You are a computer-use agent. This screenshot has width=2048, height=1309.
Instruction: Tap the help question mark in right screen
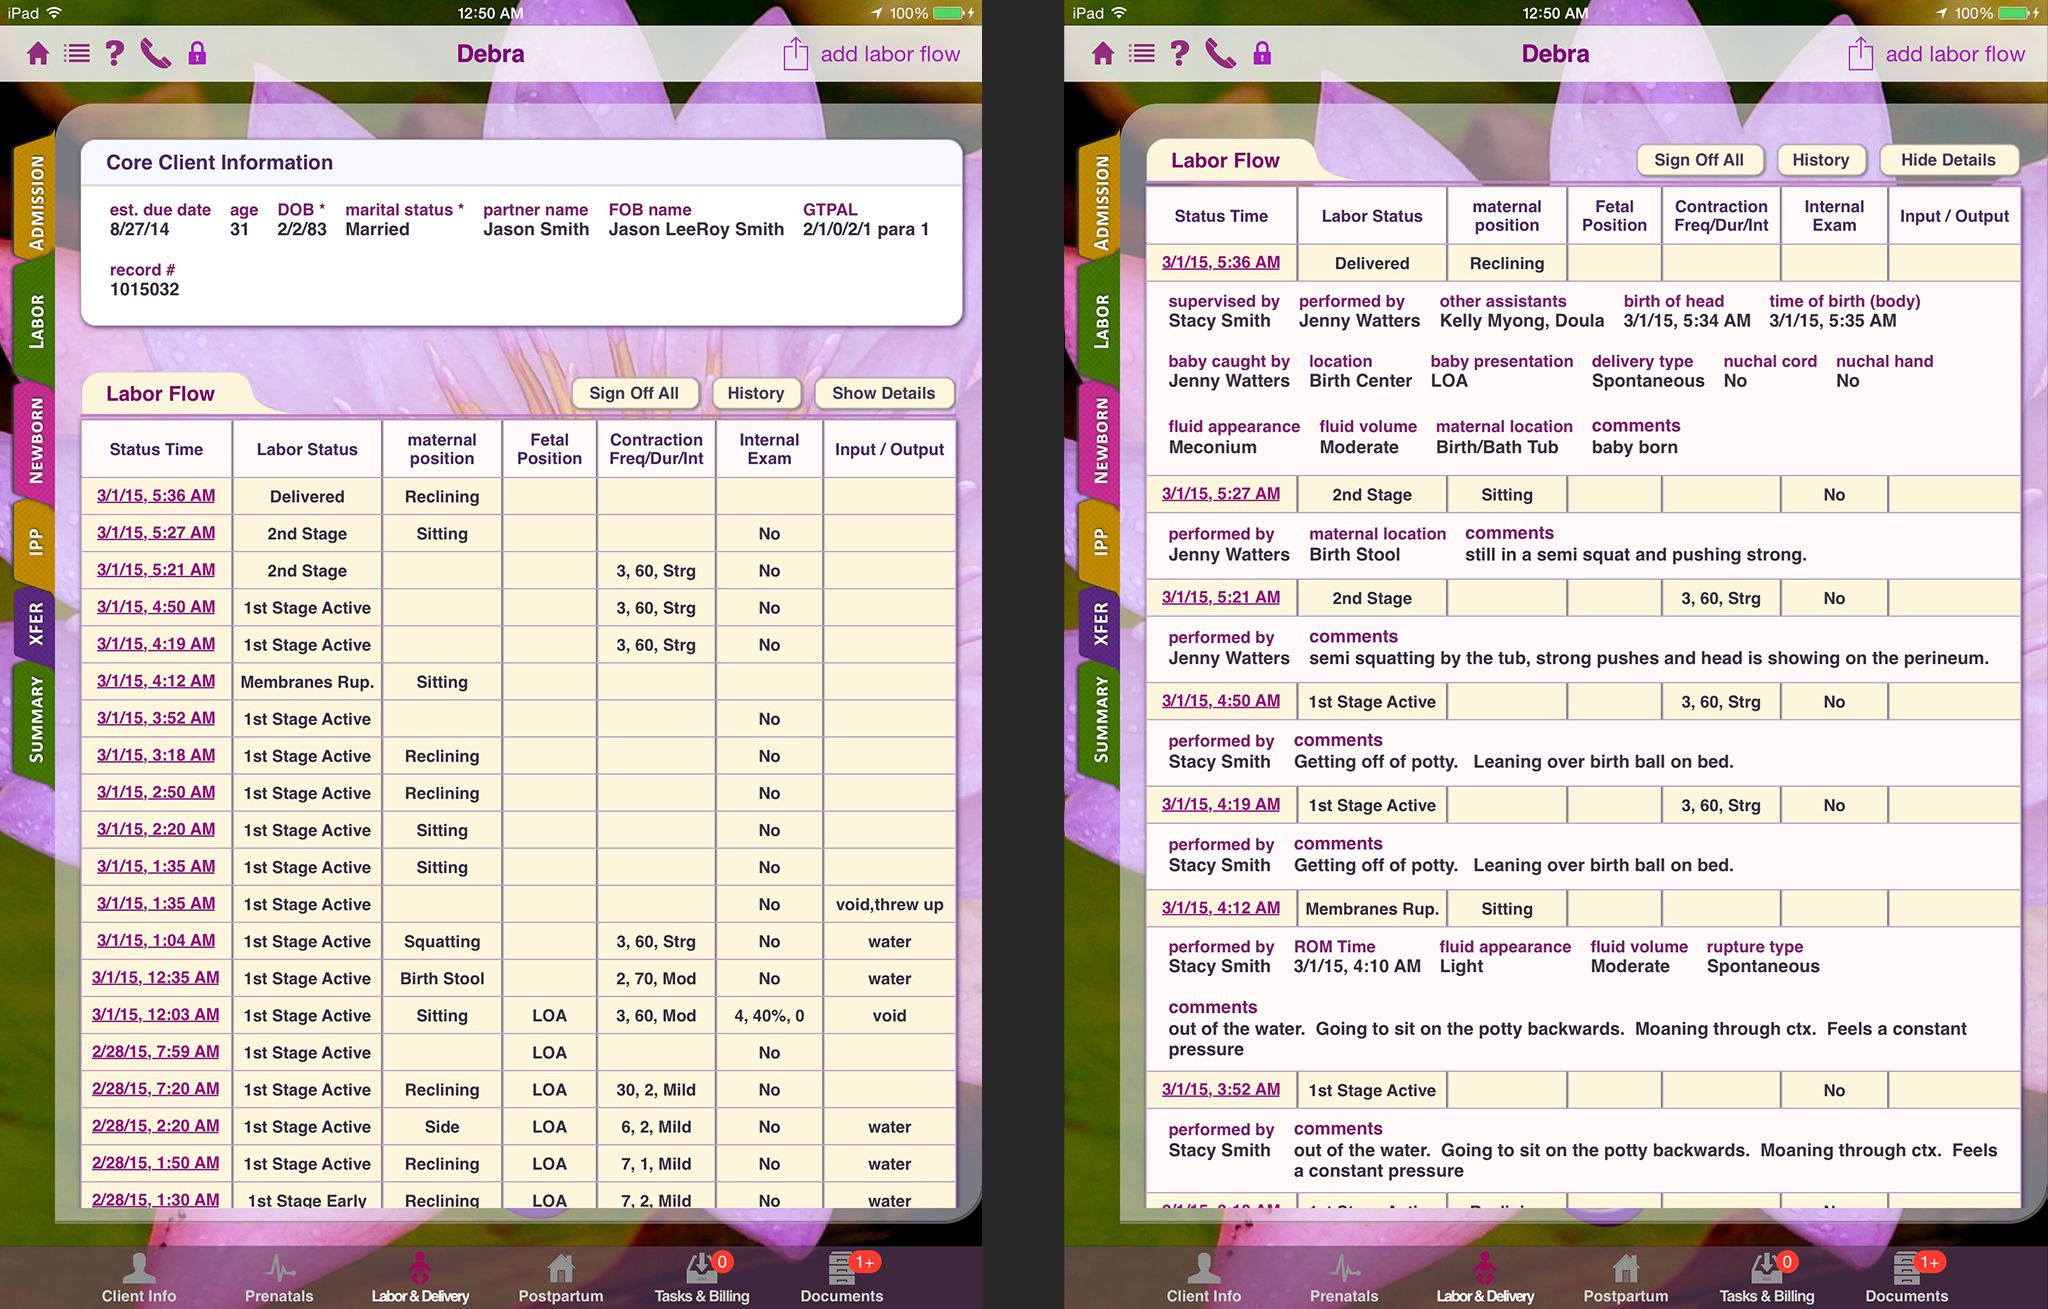[x=1180, y=53]
